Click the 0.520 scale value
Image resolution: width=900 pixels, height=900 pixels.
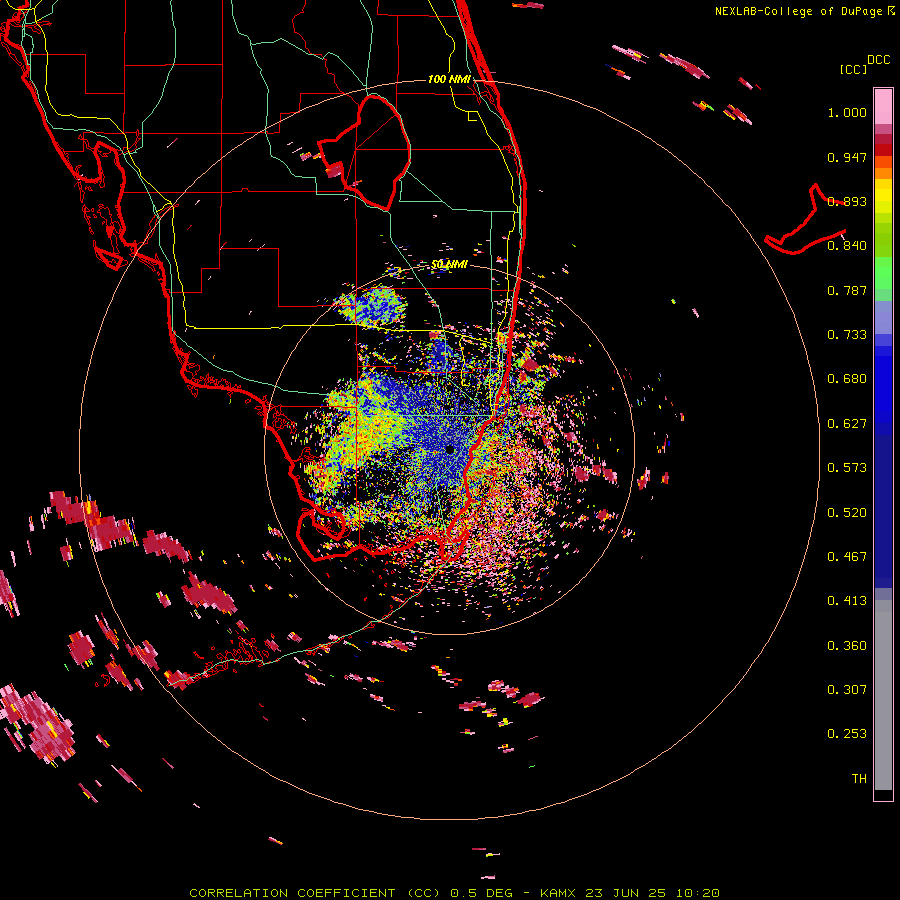click(x=847, y=513)
